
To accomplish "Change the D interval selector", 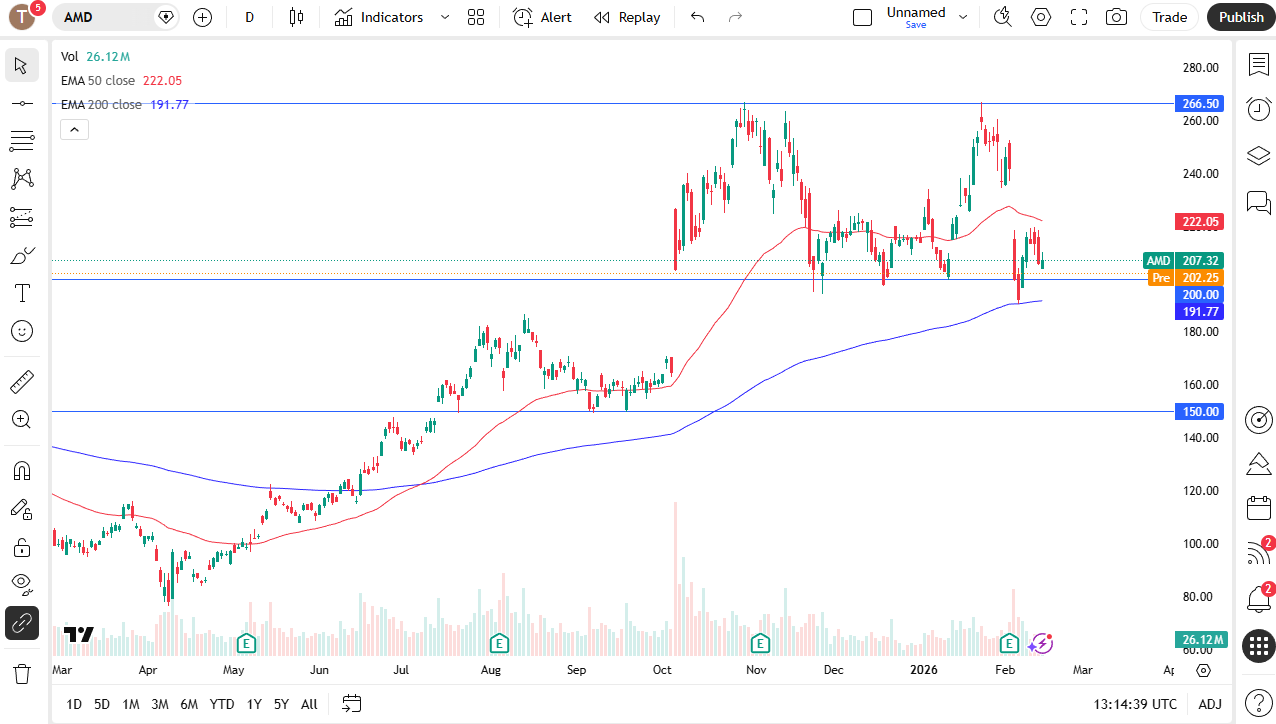I will 250,17.
